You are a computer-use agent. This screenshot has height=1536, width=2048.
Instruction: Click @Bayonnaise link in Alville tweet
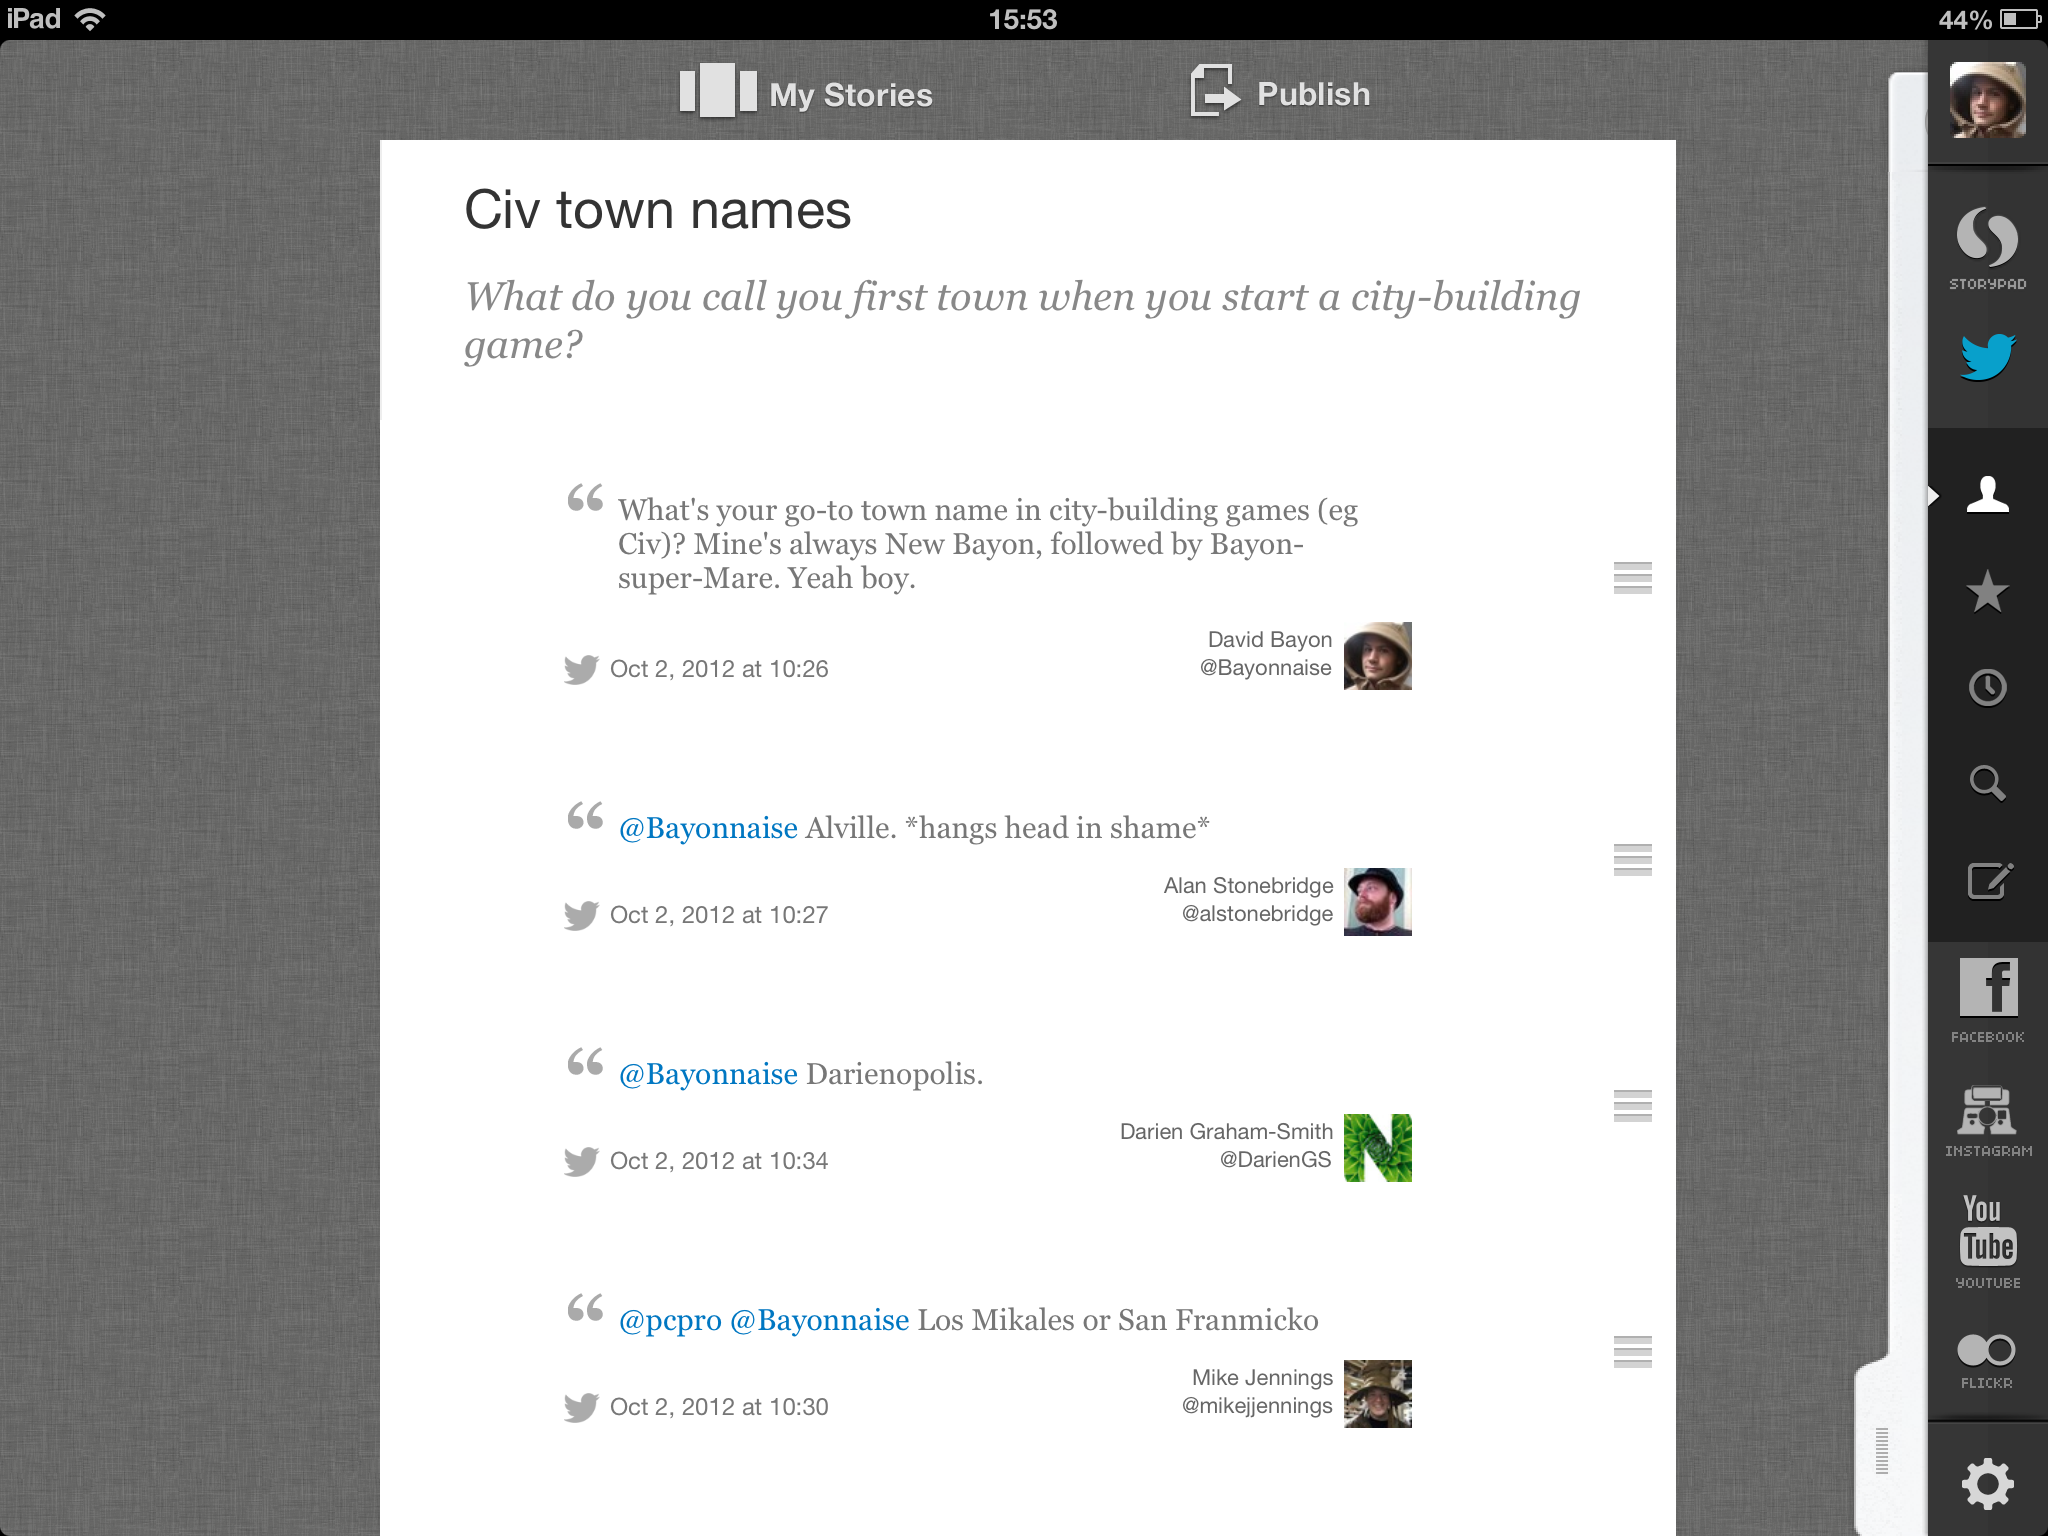[x=708, y=828]
